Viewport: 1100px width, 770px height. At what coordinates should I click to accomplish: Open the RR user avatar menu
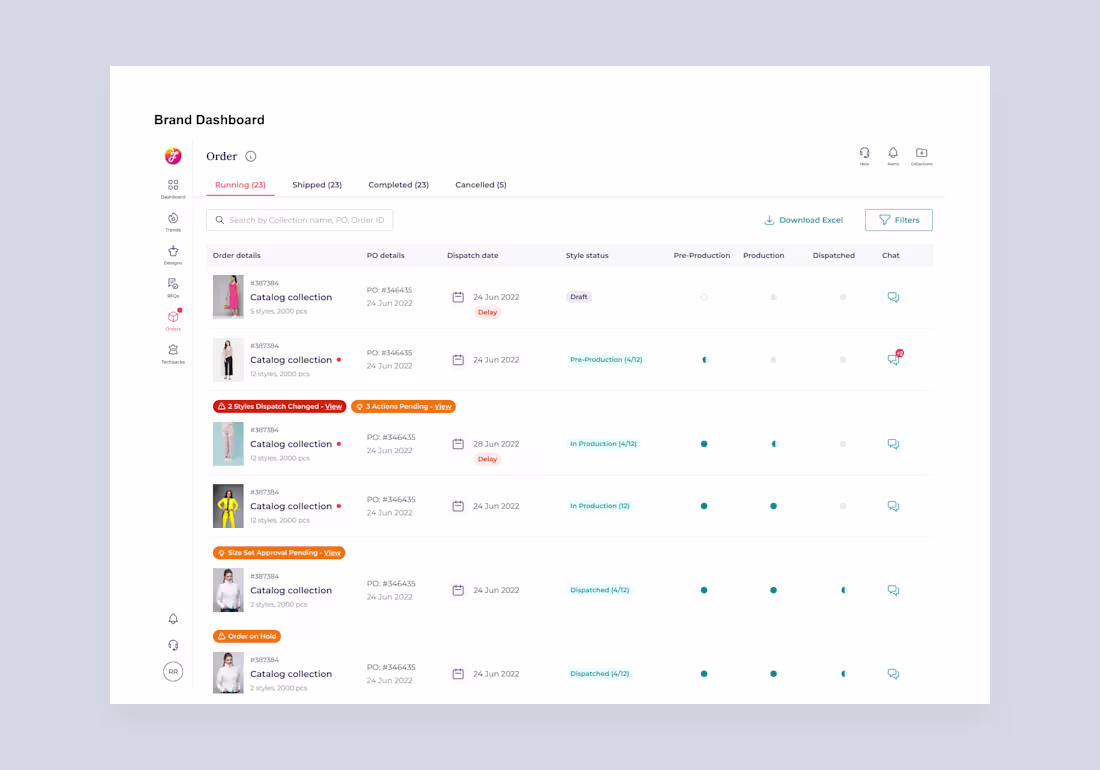point(173,671)
